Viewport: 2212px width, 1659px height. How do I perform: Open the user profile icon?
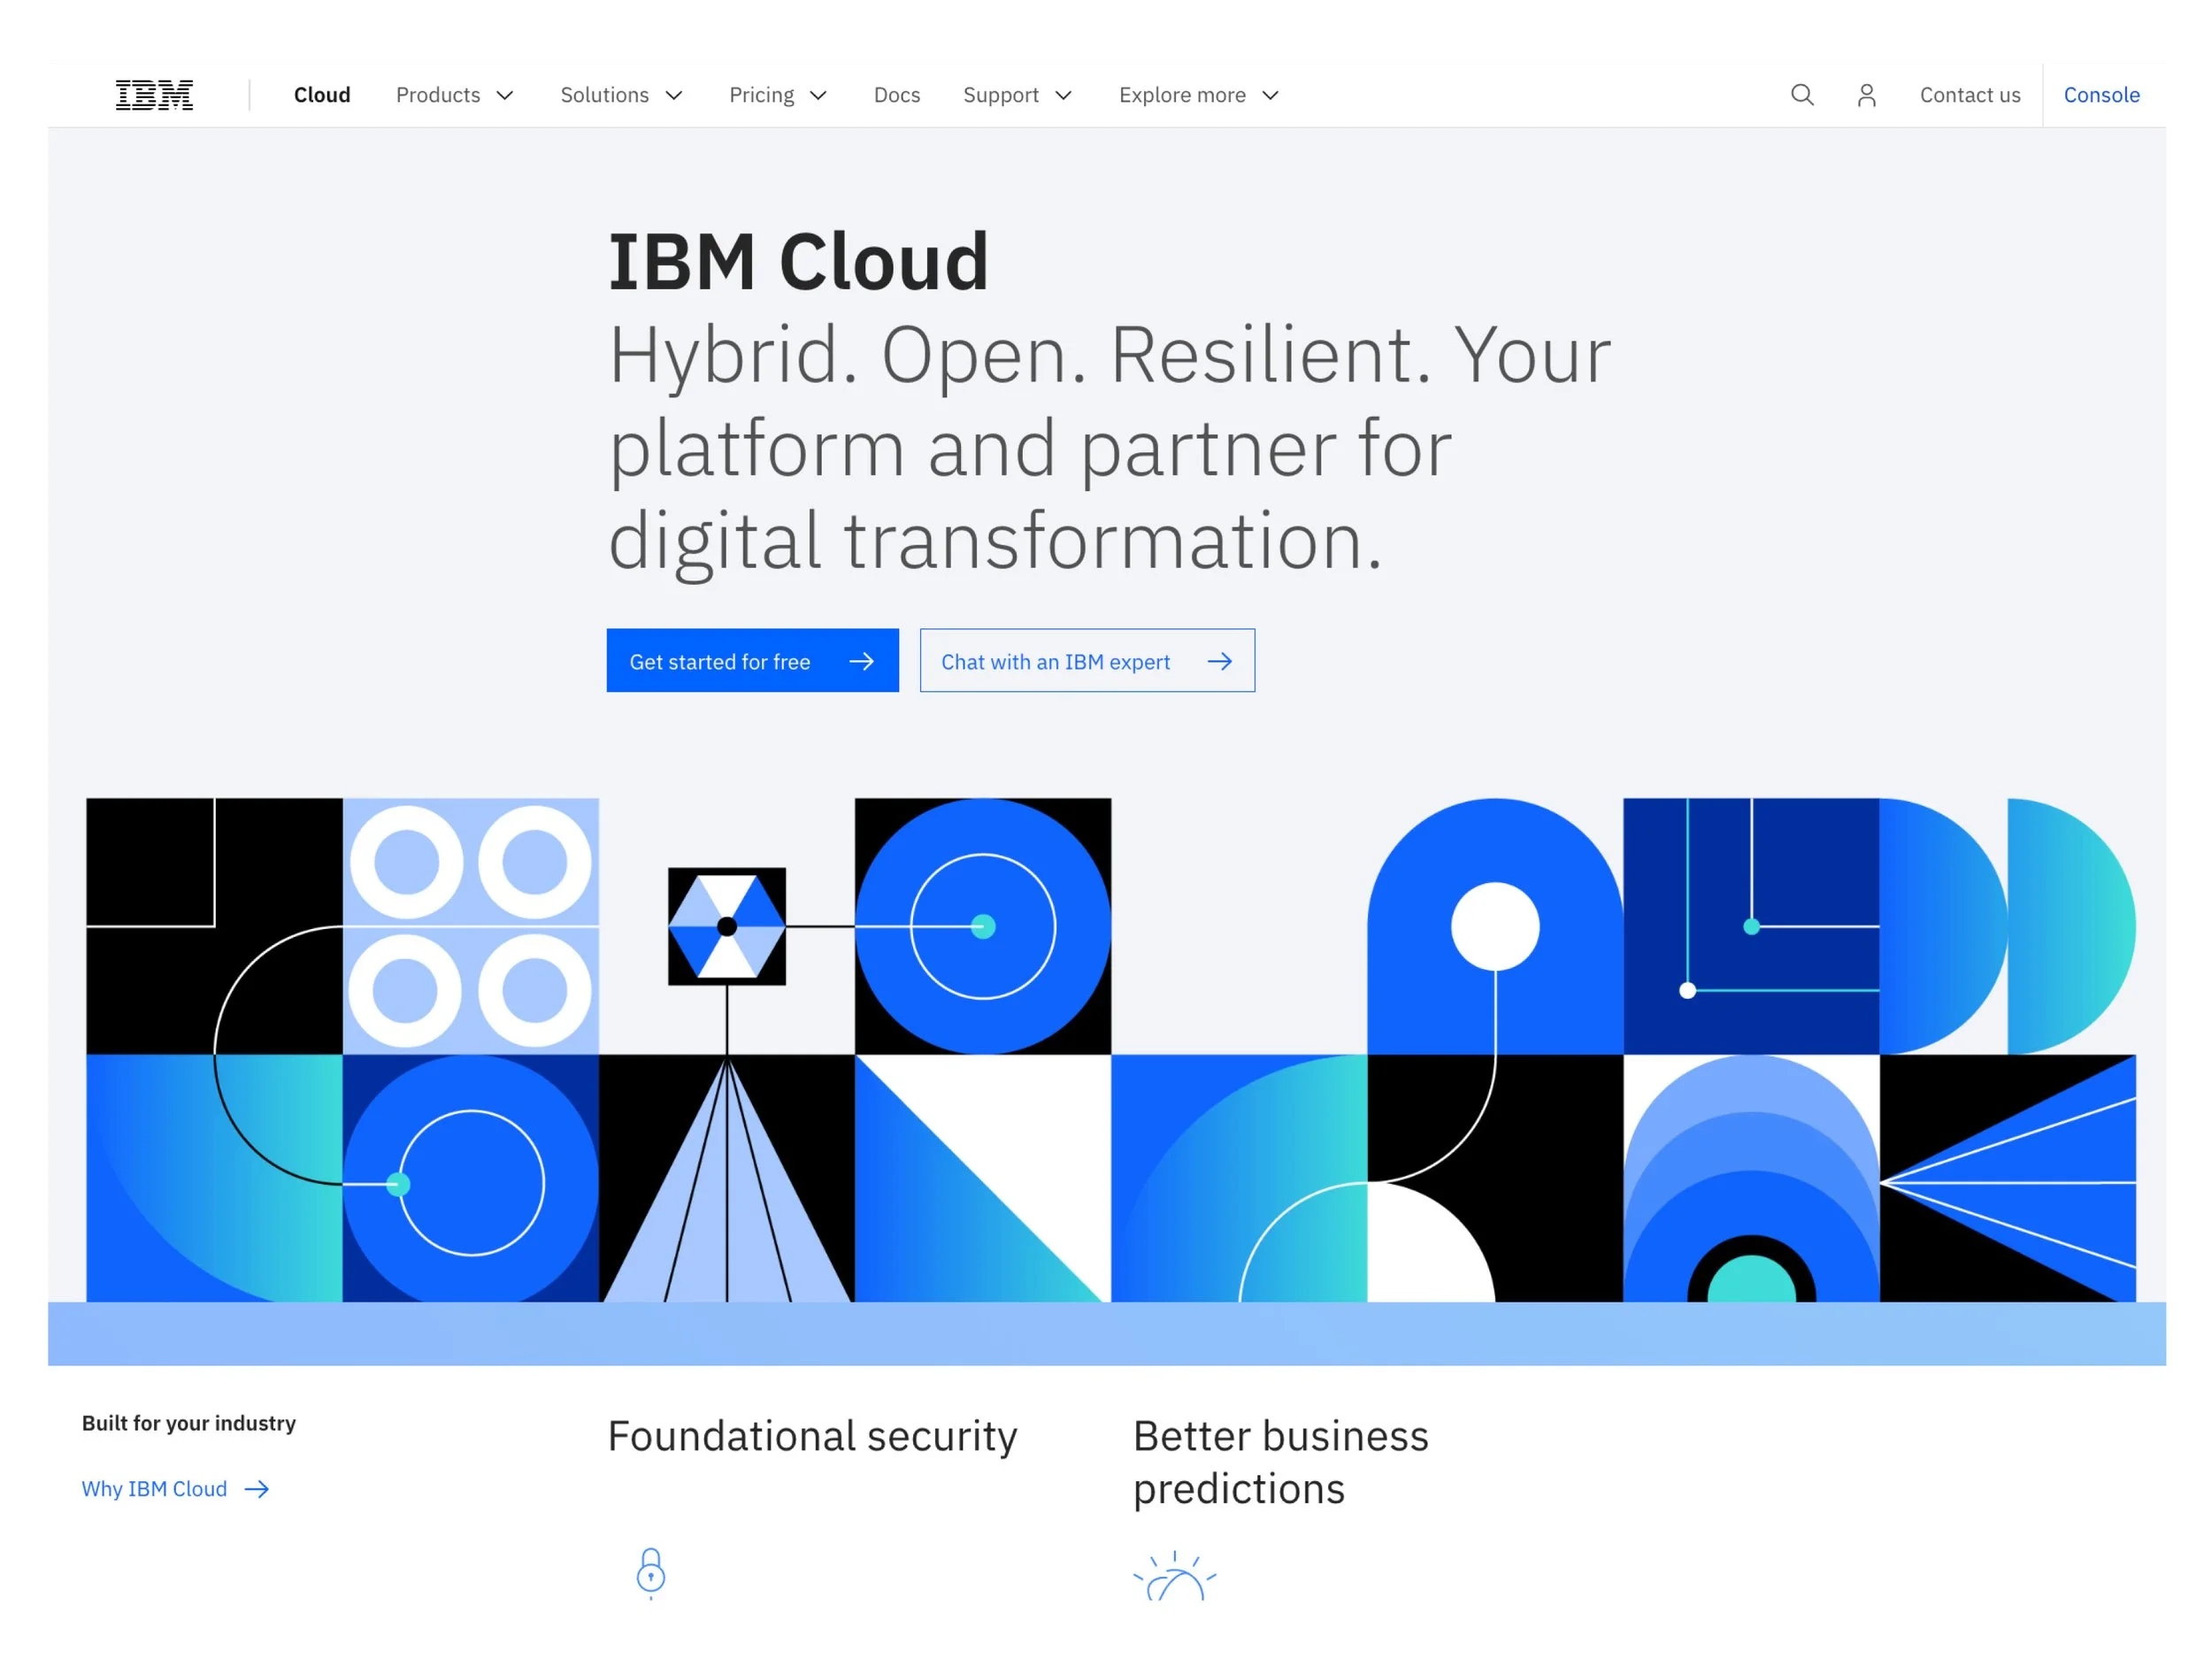pos(1866,95)
